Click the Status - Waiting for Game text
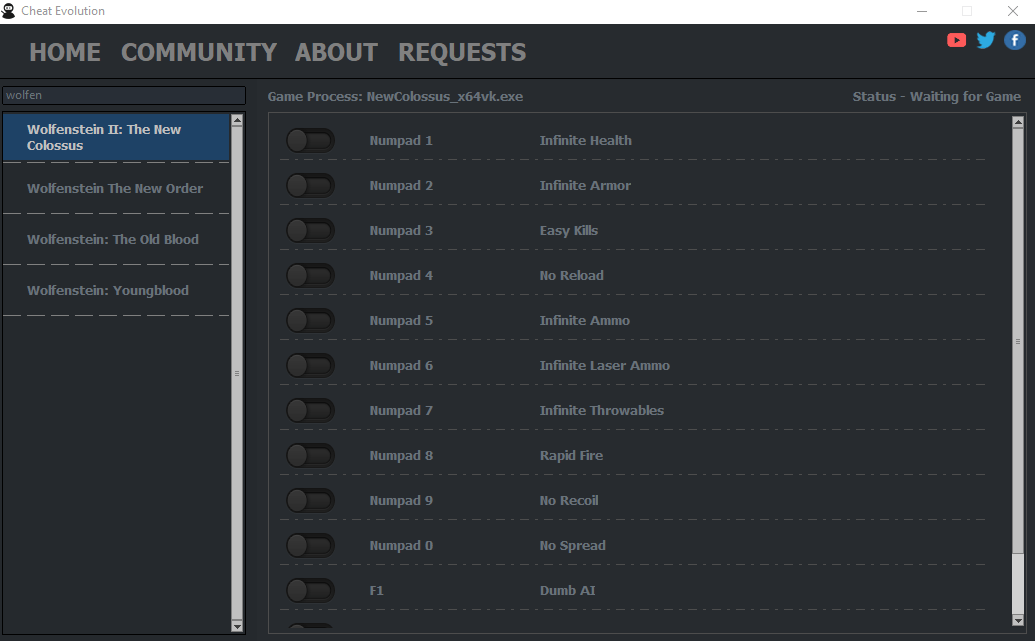This screenshot has width=1035, height=641. 937,96
